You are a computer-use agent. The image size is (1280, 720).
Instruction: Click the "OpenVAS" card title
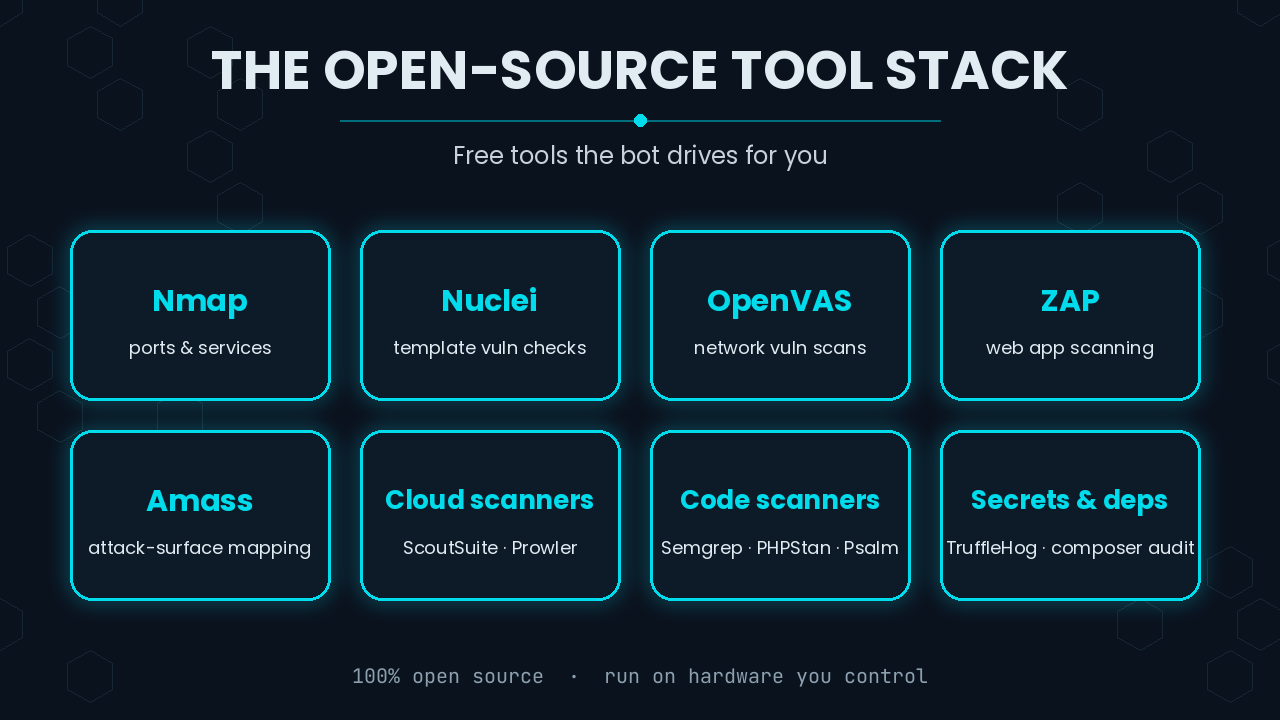coord(780,300)
